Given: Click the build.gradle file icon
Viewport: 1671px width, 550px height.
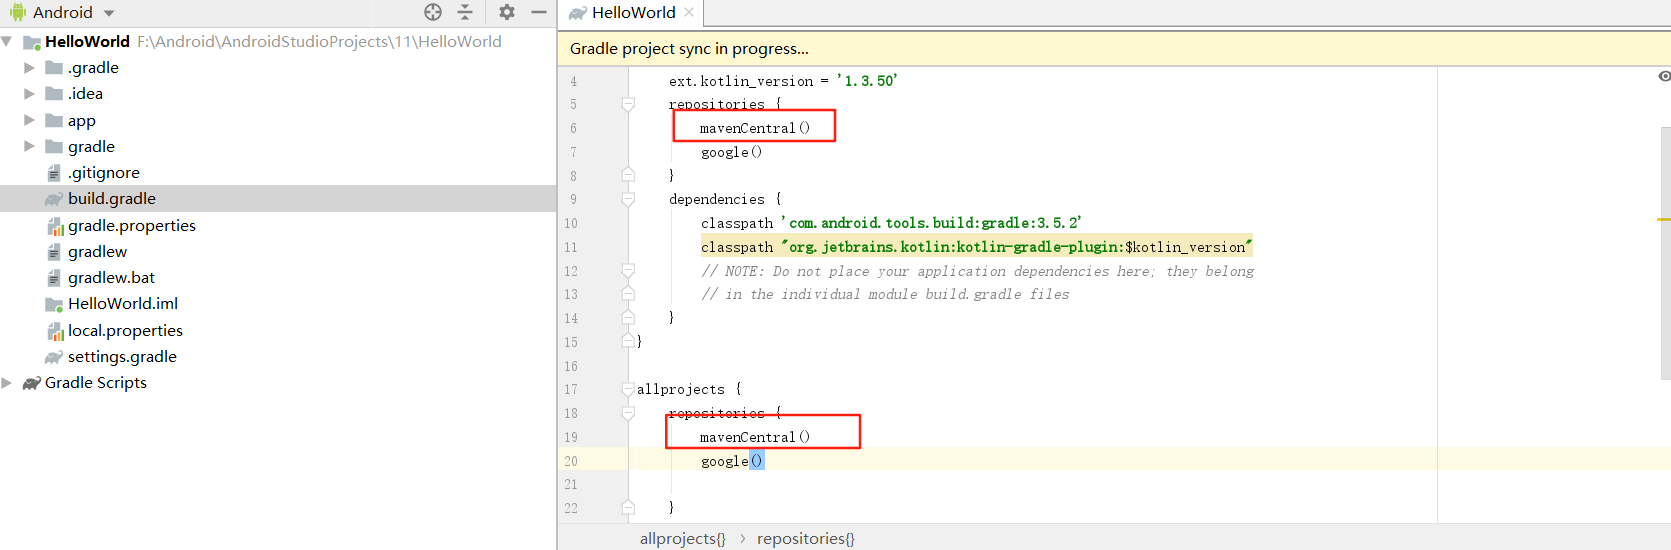Looking at the screenshot, I should click(x=54, y=199).
